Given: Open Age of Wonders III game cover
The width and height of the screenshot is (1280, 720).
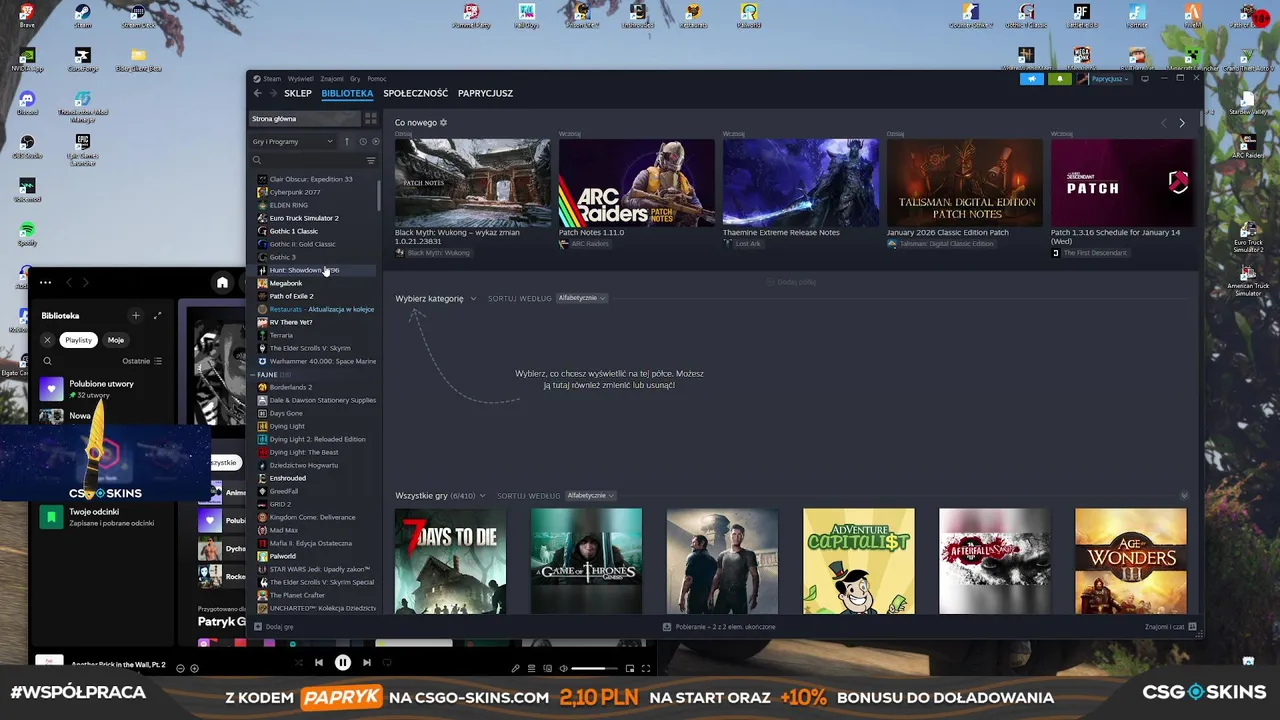Looking at the screenshot, I should pyautogui.click(x=1130, y=561).
